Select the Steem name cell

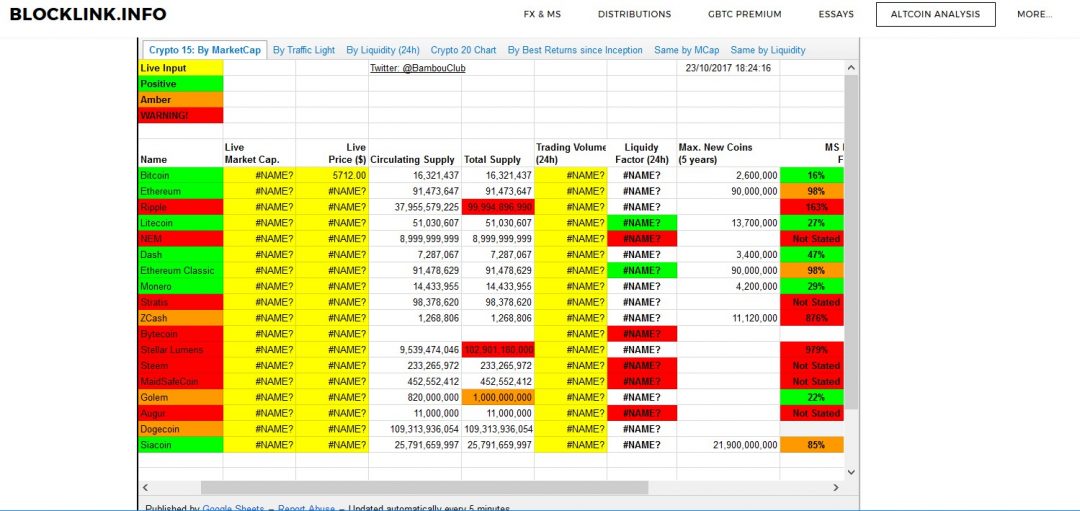point(180,366)
